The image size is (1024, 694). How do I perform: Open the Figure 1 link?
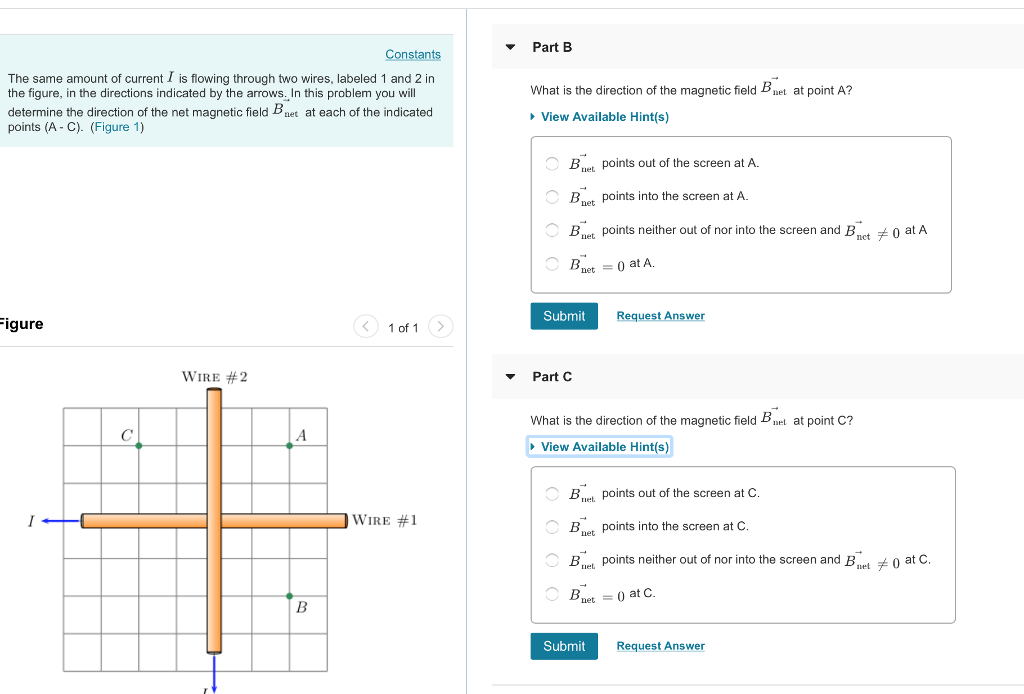point(118,126)
